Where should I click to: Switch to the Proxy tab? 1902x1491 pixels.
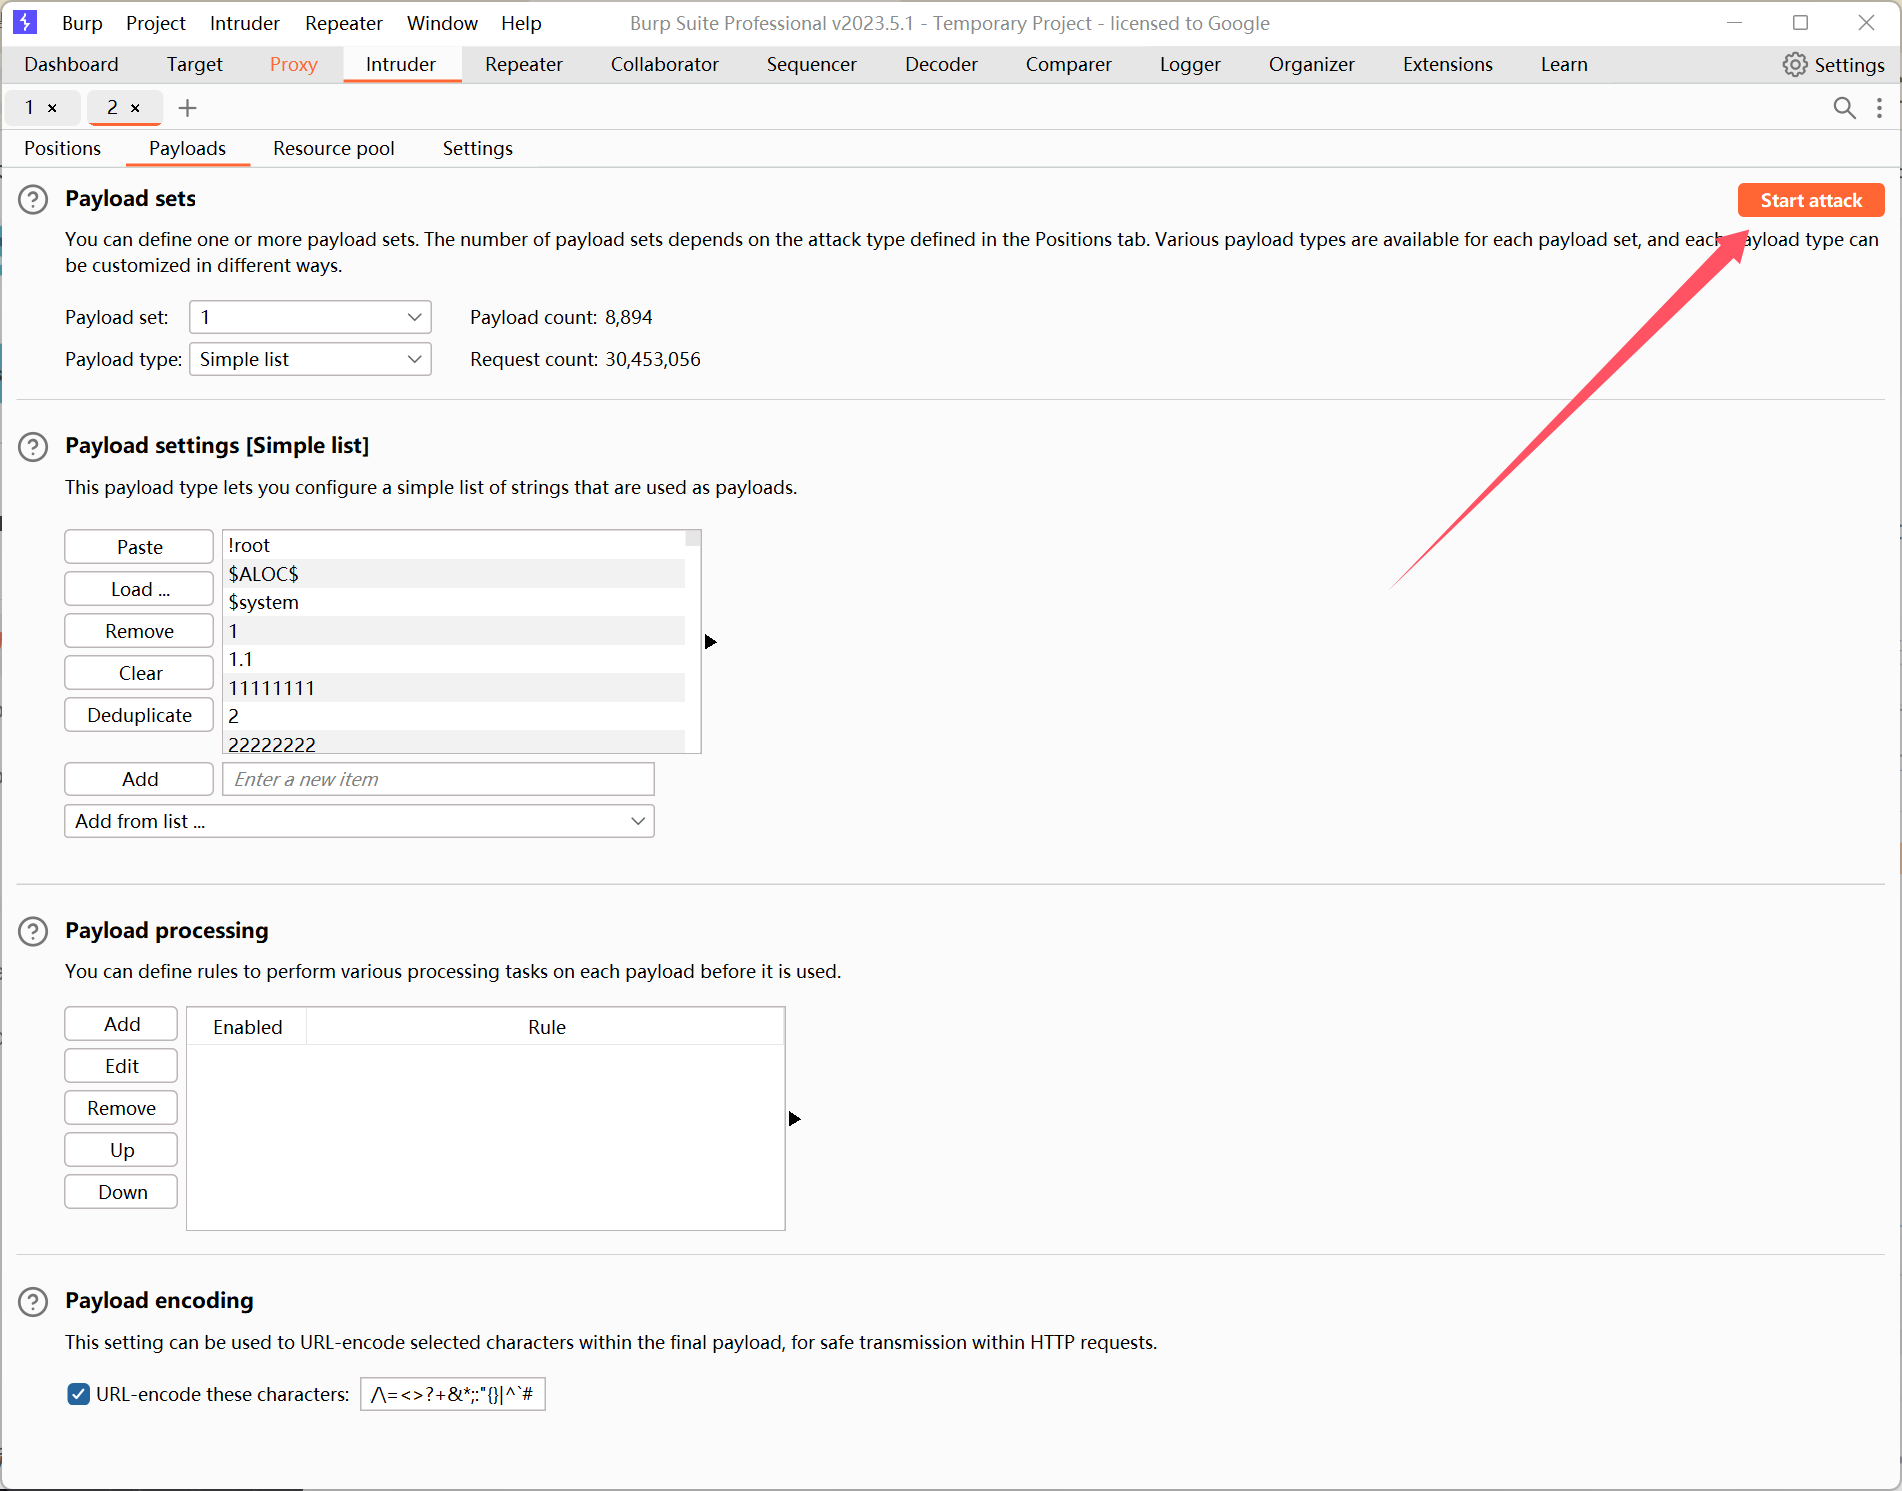click(x=294, y=64)
